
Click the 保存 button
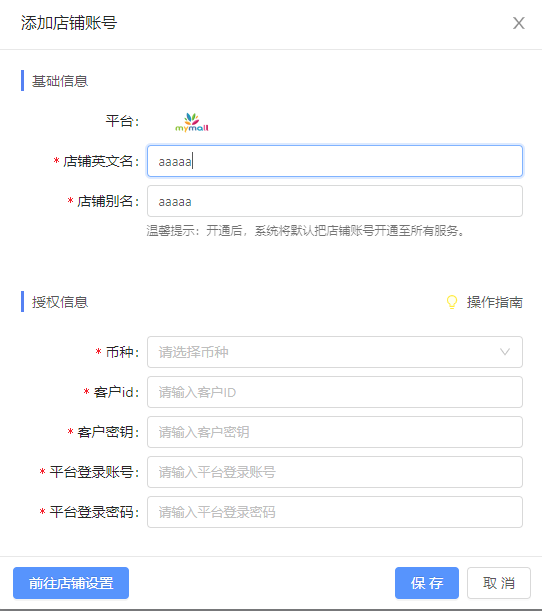427,583
